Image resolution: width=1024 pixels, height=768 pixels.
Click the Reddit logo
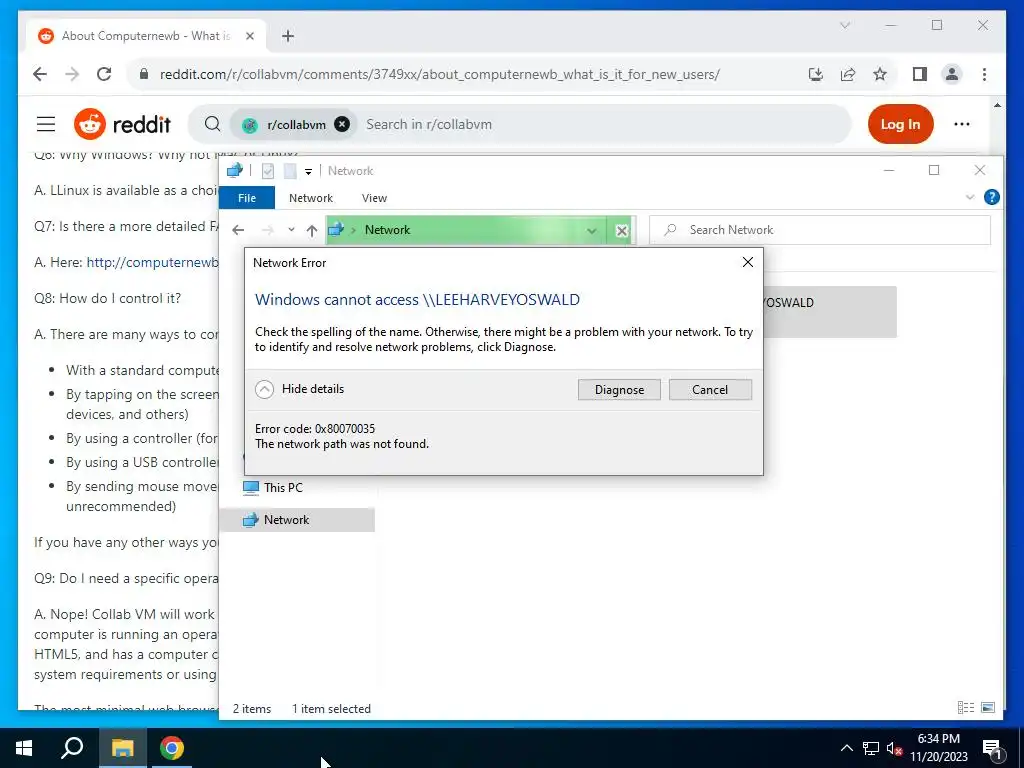[122, 124]
